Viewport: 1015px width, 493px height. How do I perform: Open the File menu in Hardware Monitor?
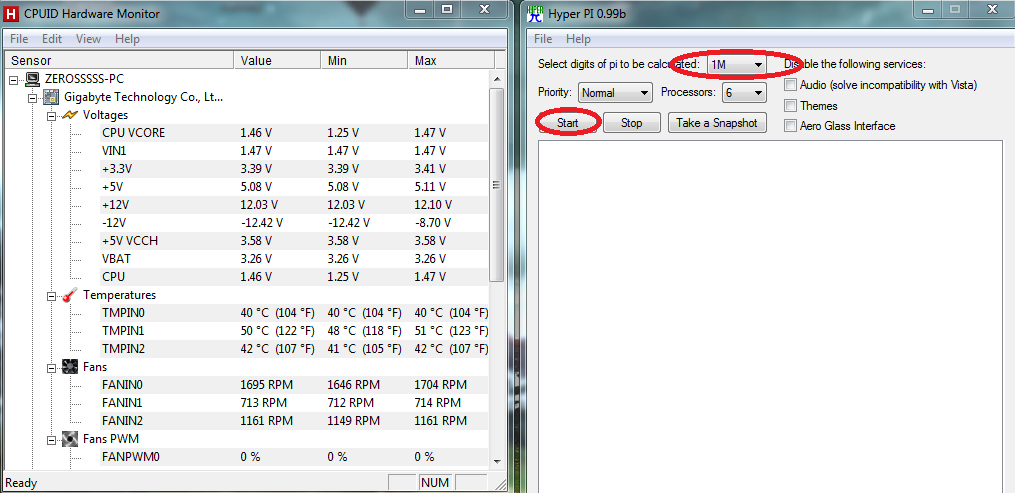(19, 39)
